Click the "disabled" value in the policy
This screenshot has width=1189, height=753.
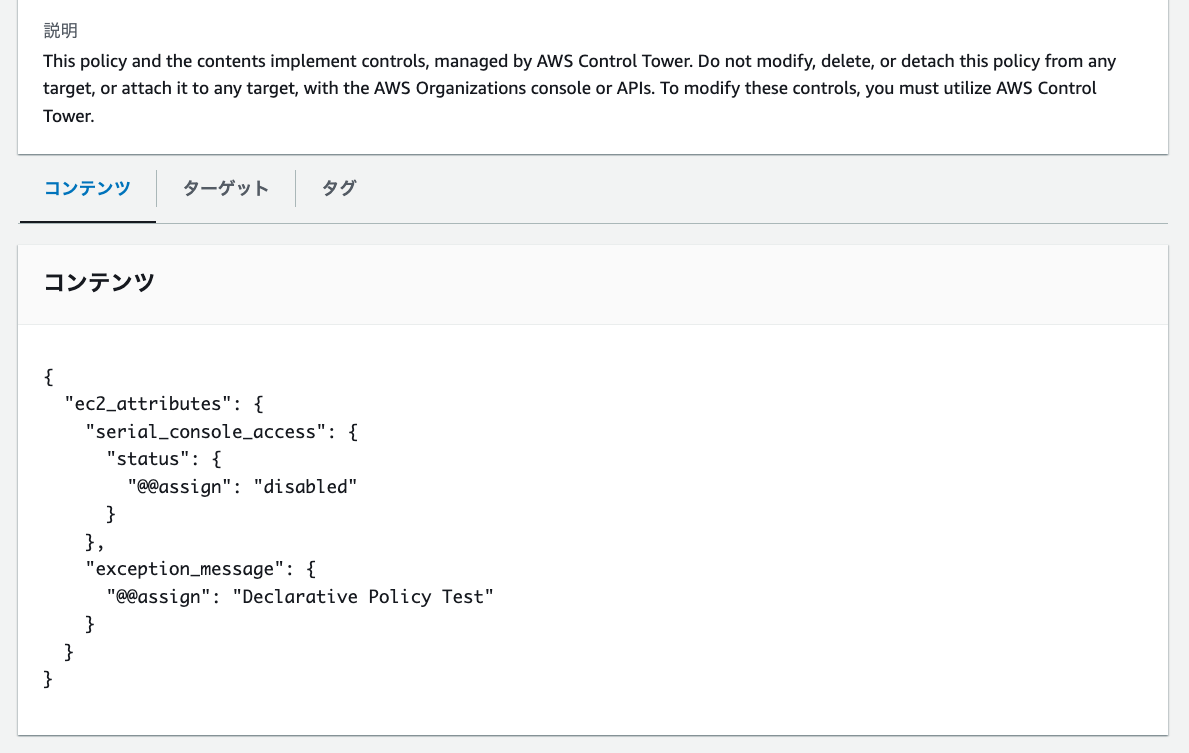(x=305, y=487)
